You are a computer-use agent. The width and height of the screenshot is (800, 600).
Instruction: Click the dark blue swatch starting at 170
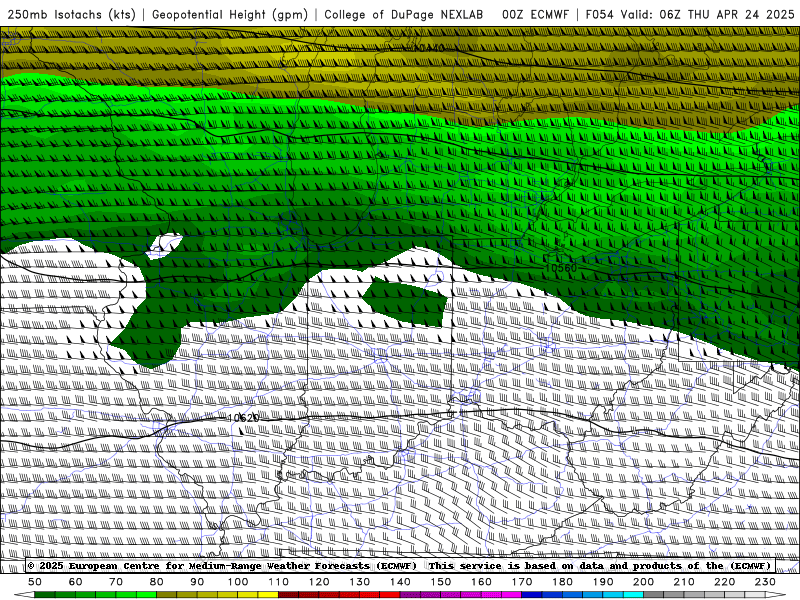coord(532,595)
